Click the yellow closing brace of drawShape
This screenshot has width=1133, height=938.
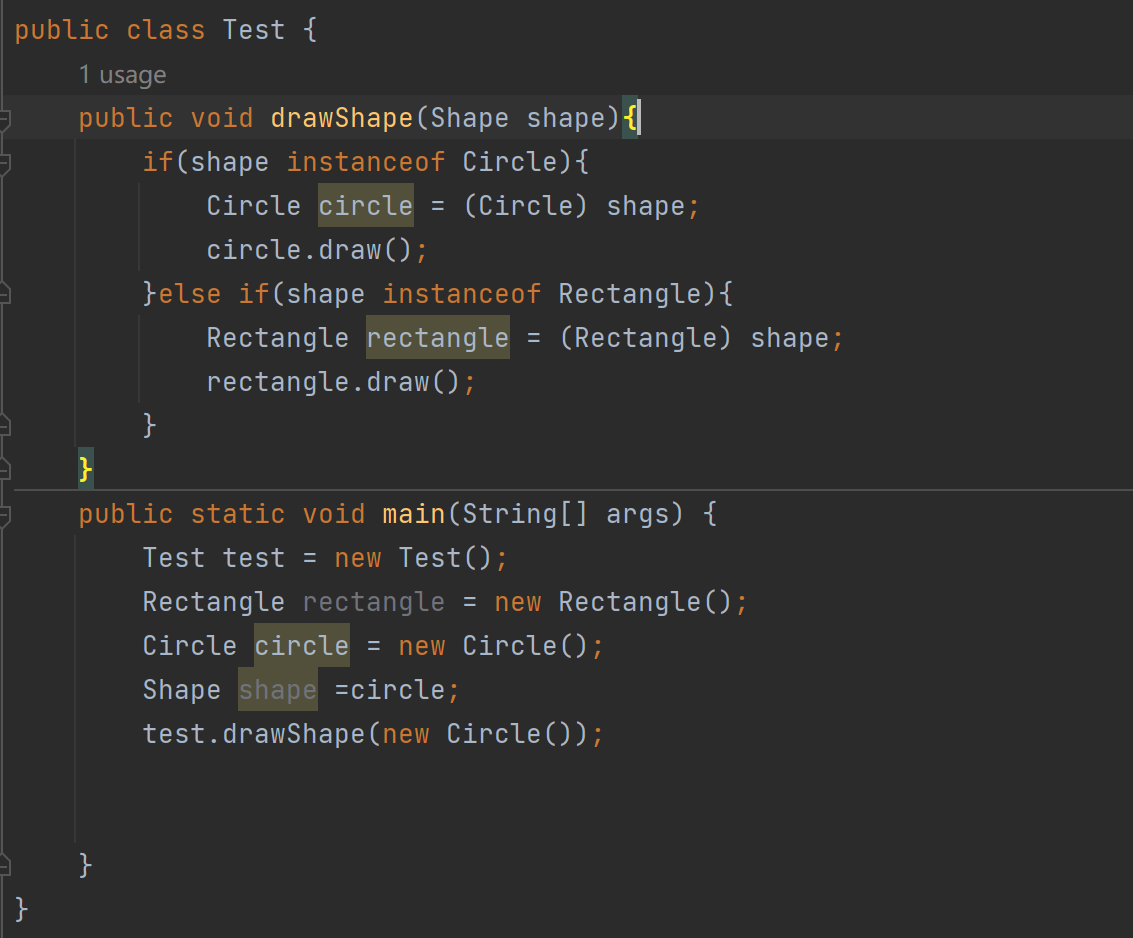84,467
